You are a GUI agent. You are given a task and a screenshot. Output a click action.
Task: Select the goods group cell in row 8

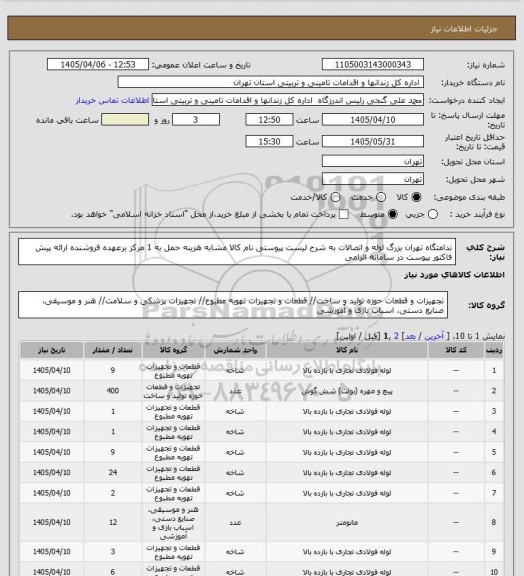[x=173, y=523]
